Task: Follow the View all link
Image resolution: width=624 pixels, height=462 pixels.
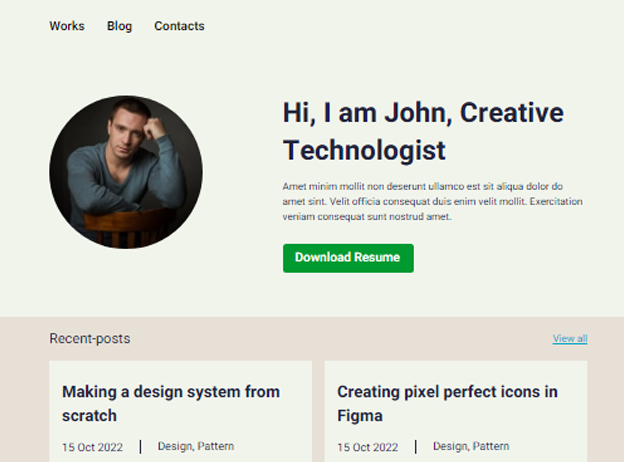Action: tap(570, 339)
